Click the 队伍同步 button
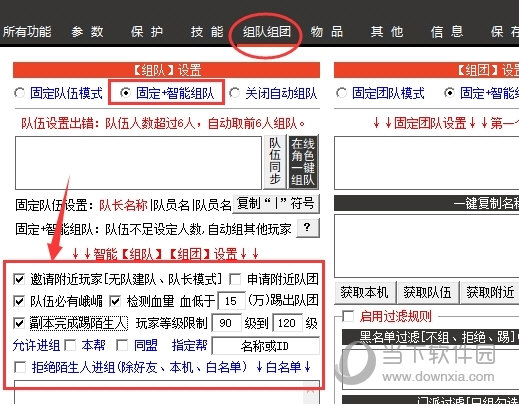The height and width of the screenshot is (406, 519). (x=275, y=162)
